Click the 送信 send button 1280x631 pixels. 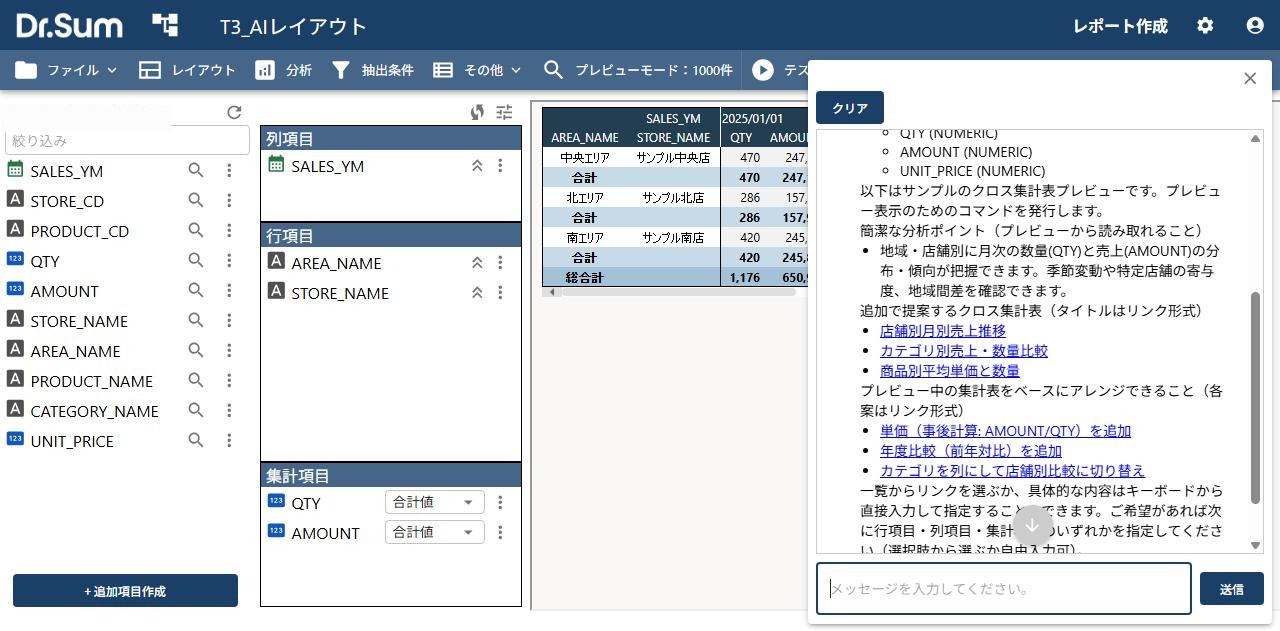pos(1232,589)
